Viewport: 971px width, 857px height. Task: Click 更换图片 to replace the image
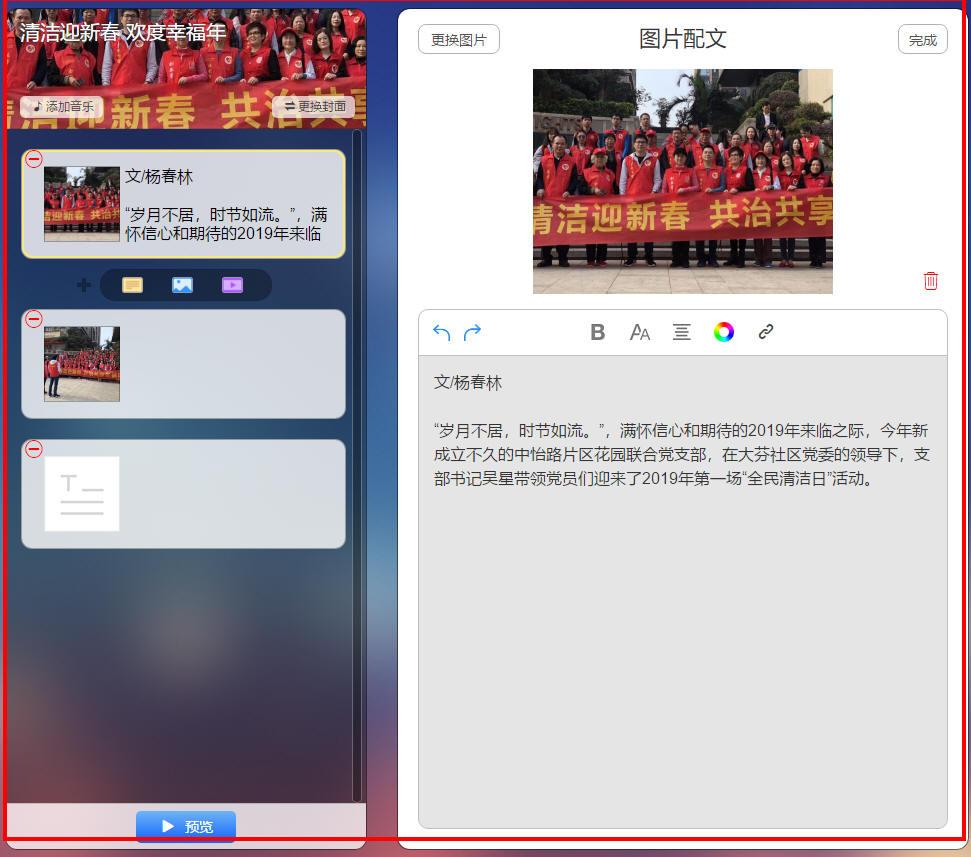[458, 40]
